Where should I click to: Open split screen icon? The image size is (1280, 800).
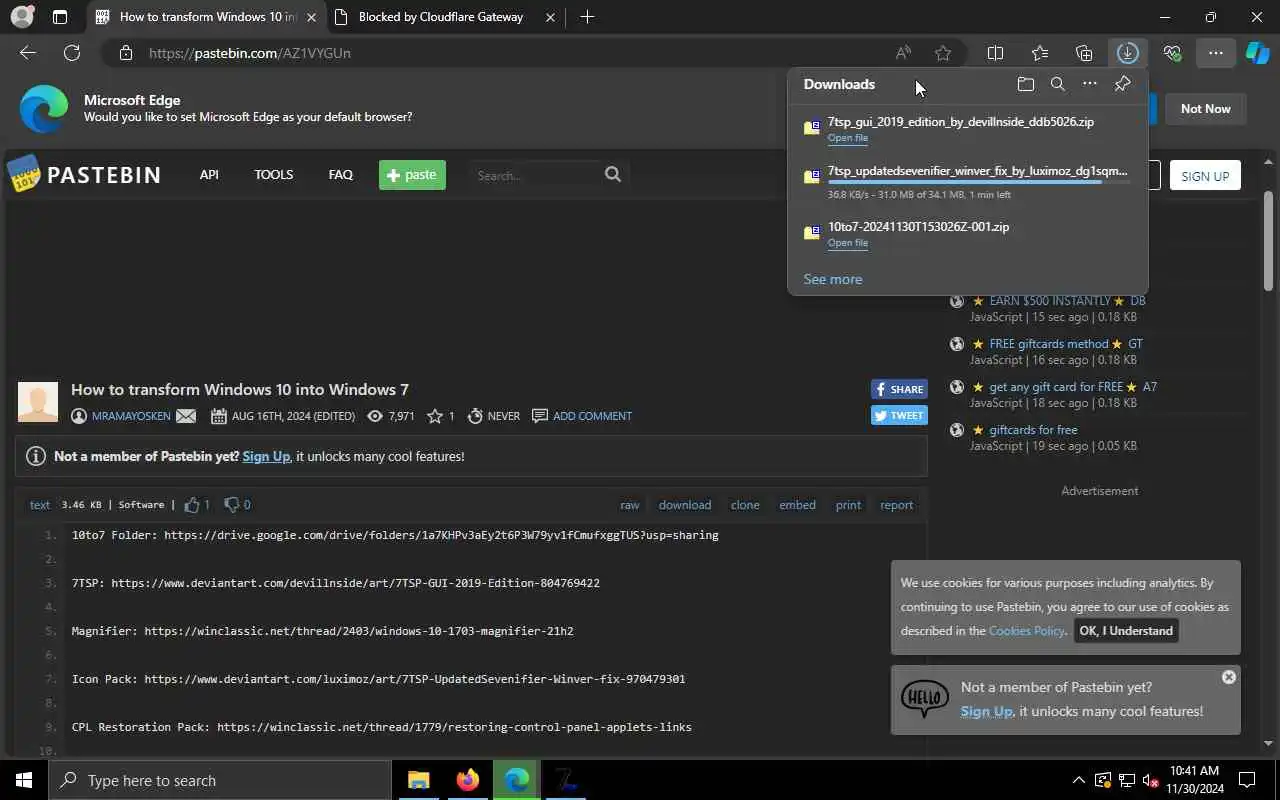[995, 53]
